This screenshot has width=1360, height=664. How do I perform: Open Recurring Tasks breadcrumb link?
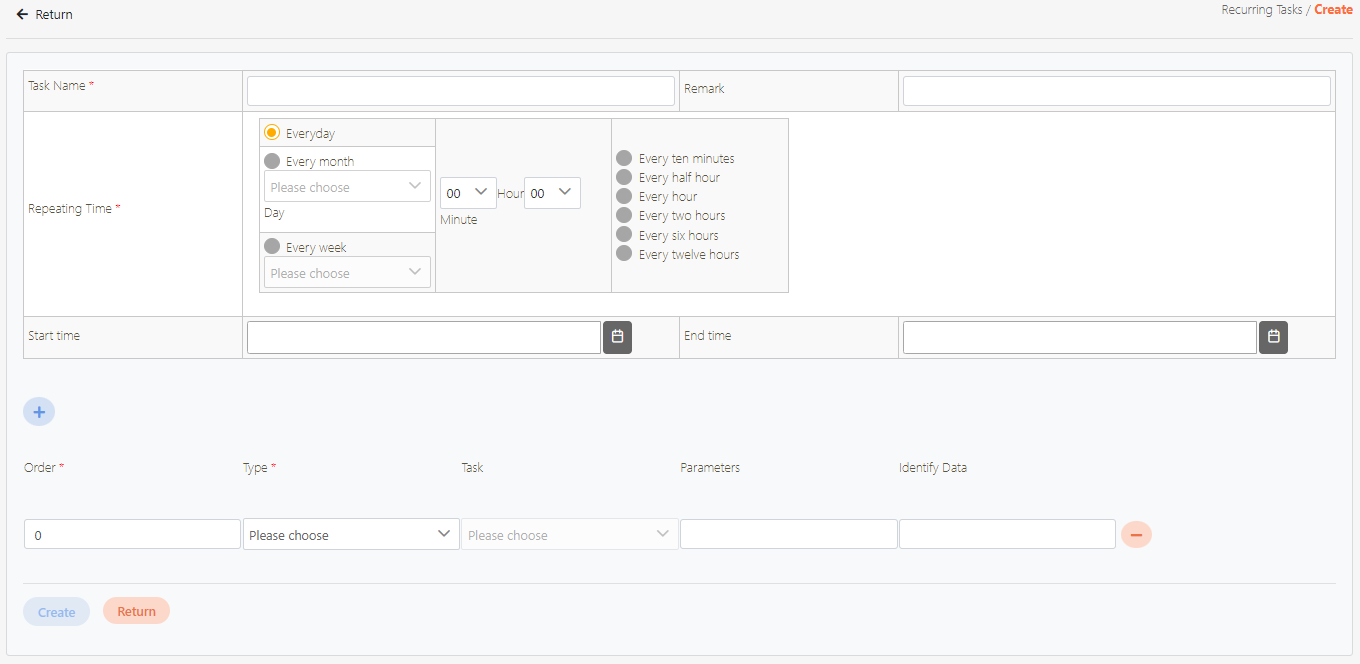1261,10
